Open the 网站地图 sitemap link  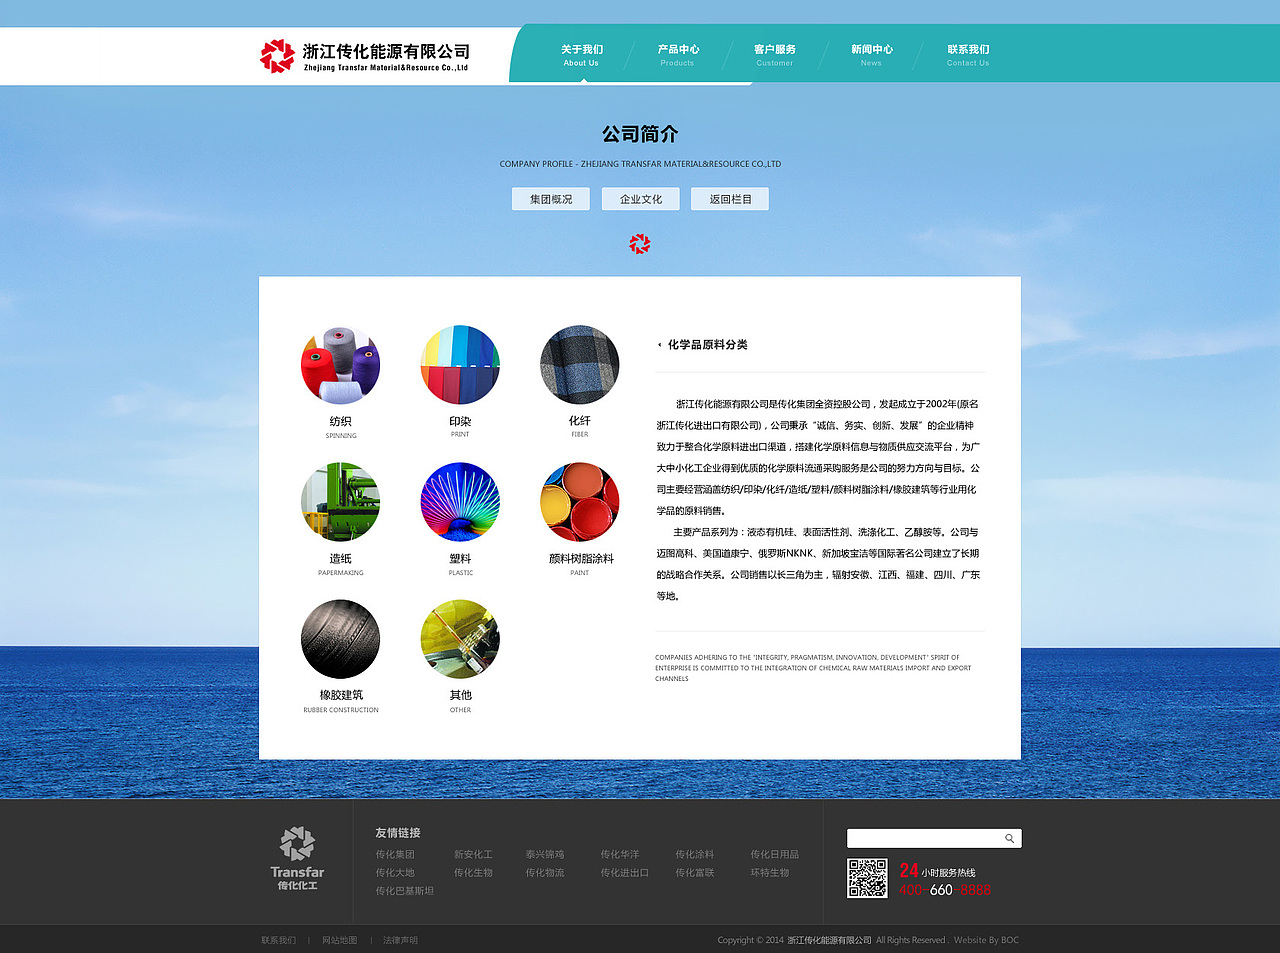pos(340,941)
